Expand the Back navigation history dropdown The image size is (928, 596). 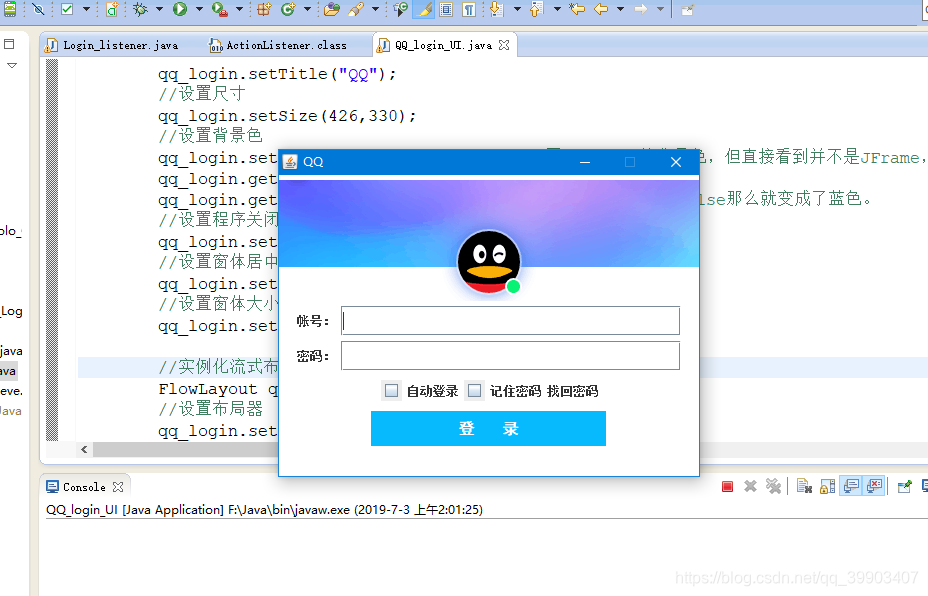click(620, 9)
